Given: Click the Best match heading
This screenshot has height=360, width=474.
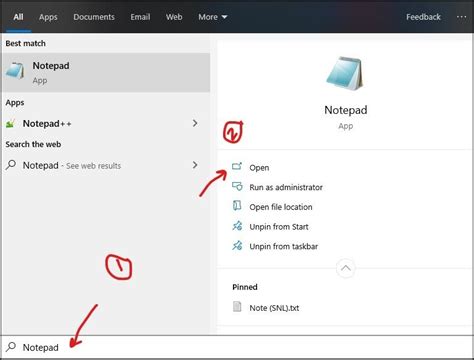Looking at the screenshot, I should point(25,43).
